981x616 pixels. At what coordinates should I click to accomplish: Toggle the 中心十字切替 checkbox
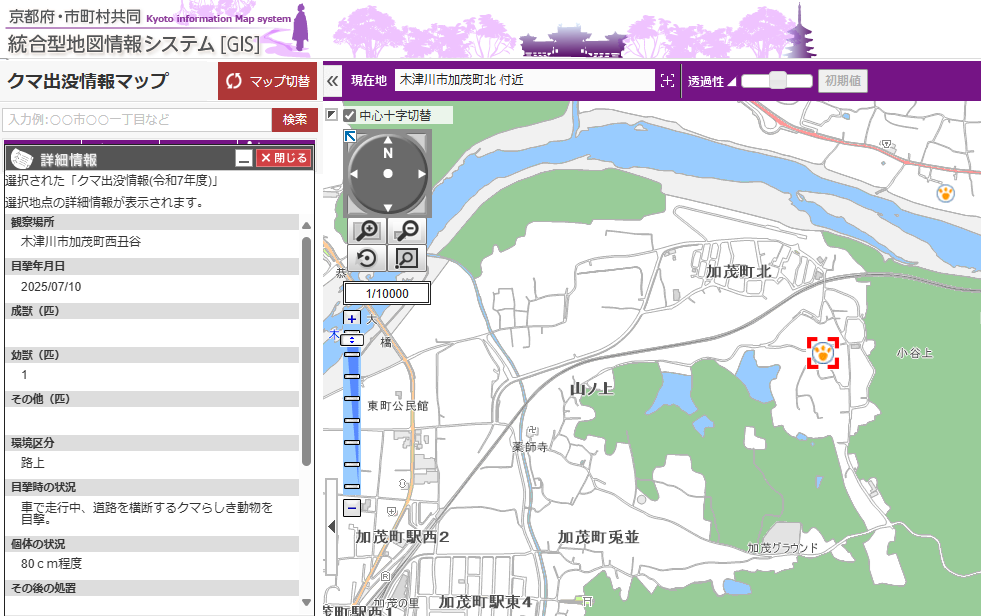349,115
